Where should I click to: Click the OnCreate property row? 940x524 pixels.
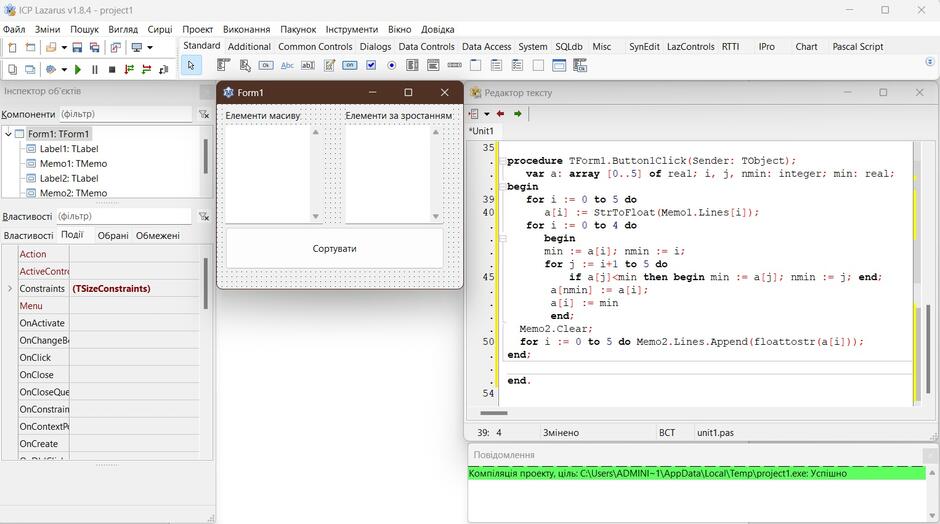[109, 444]
